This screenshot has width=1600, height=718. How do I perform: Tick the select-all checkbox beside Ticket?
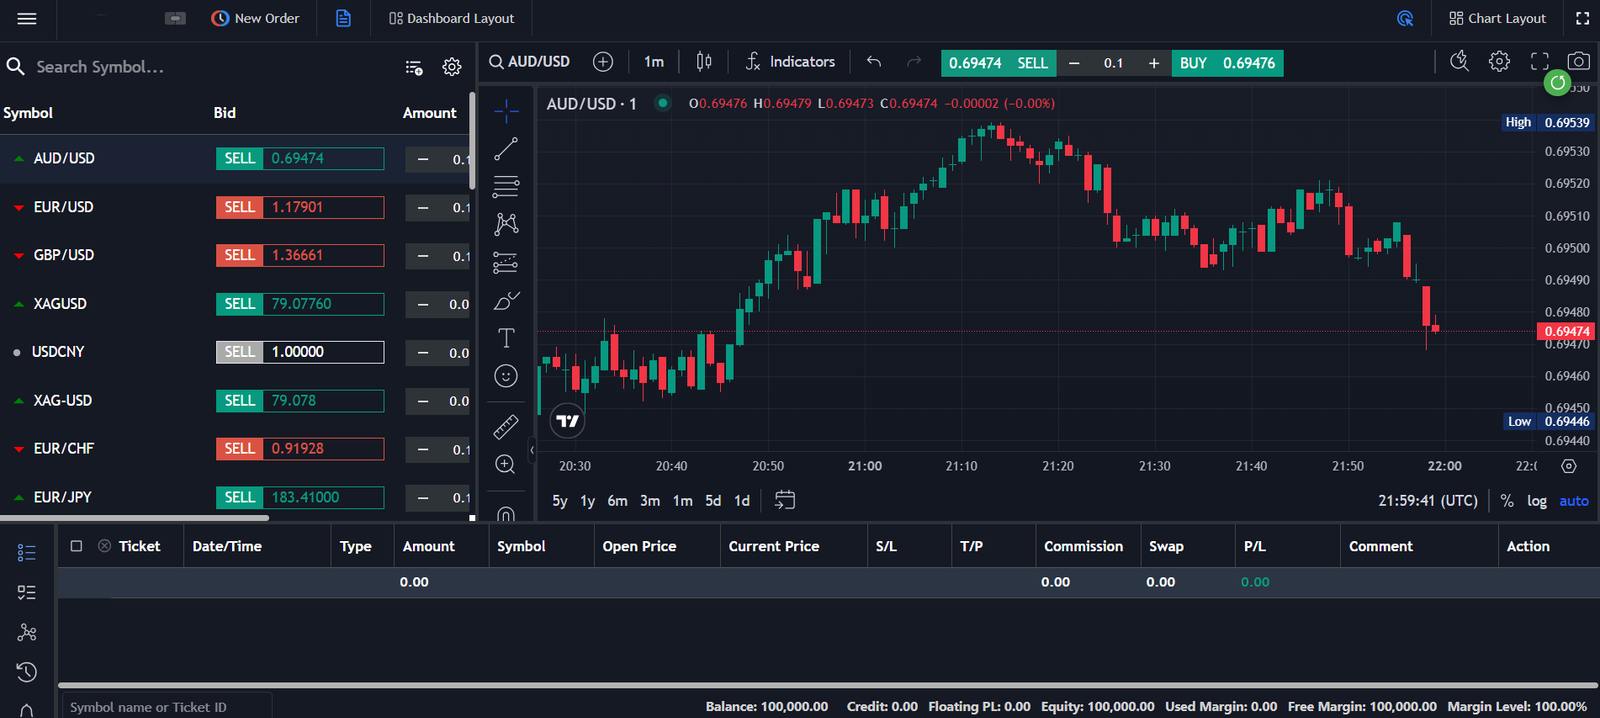click(76, 546)
